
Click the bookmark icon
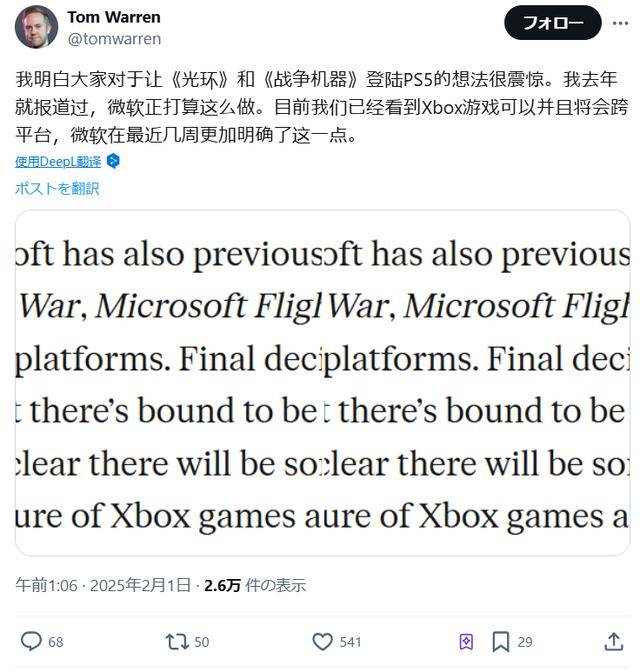[501, 642]
